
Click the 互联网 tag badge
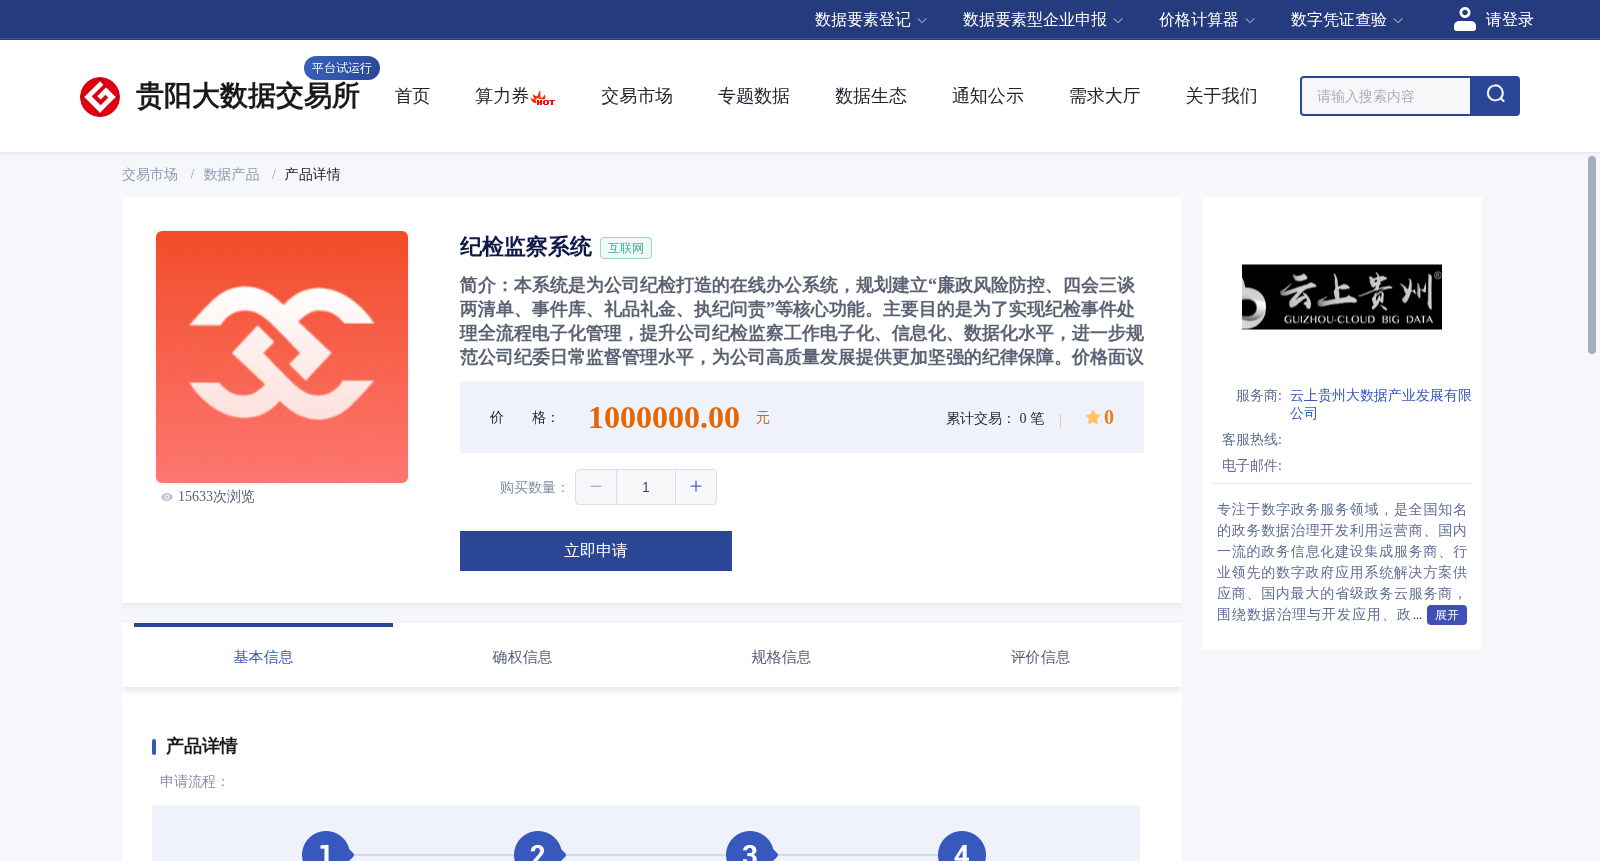(626, 248)
